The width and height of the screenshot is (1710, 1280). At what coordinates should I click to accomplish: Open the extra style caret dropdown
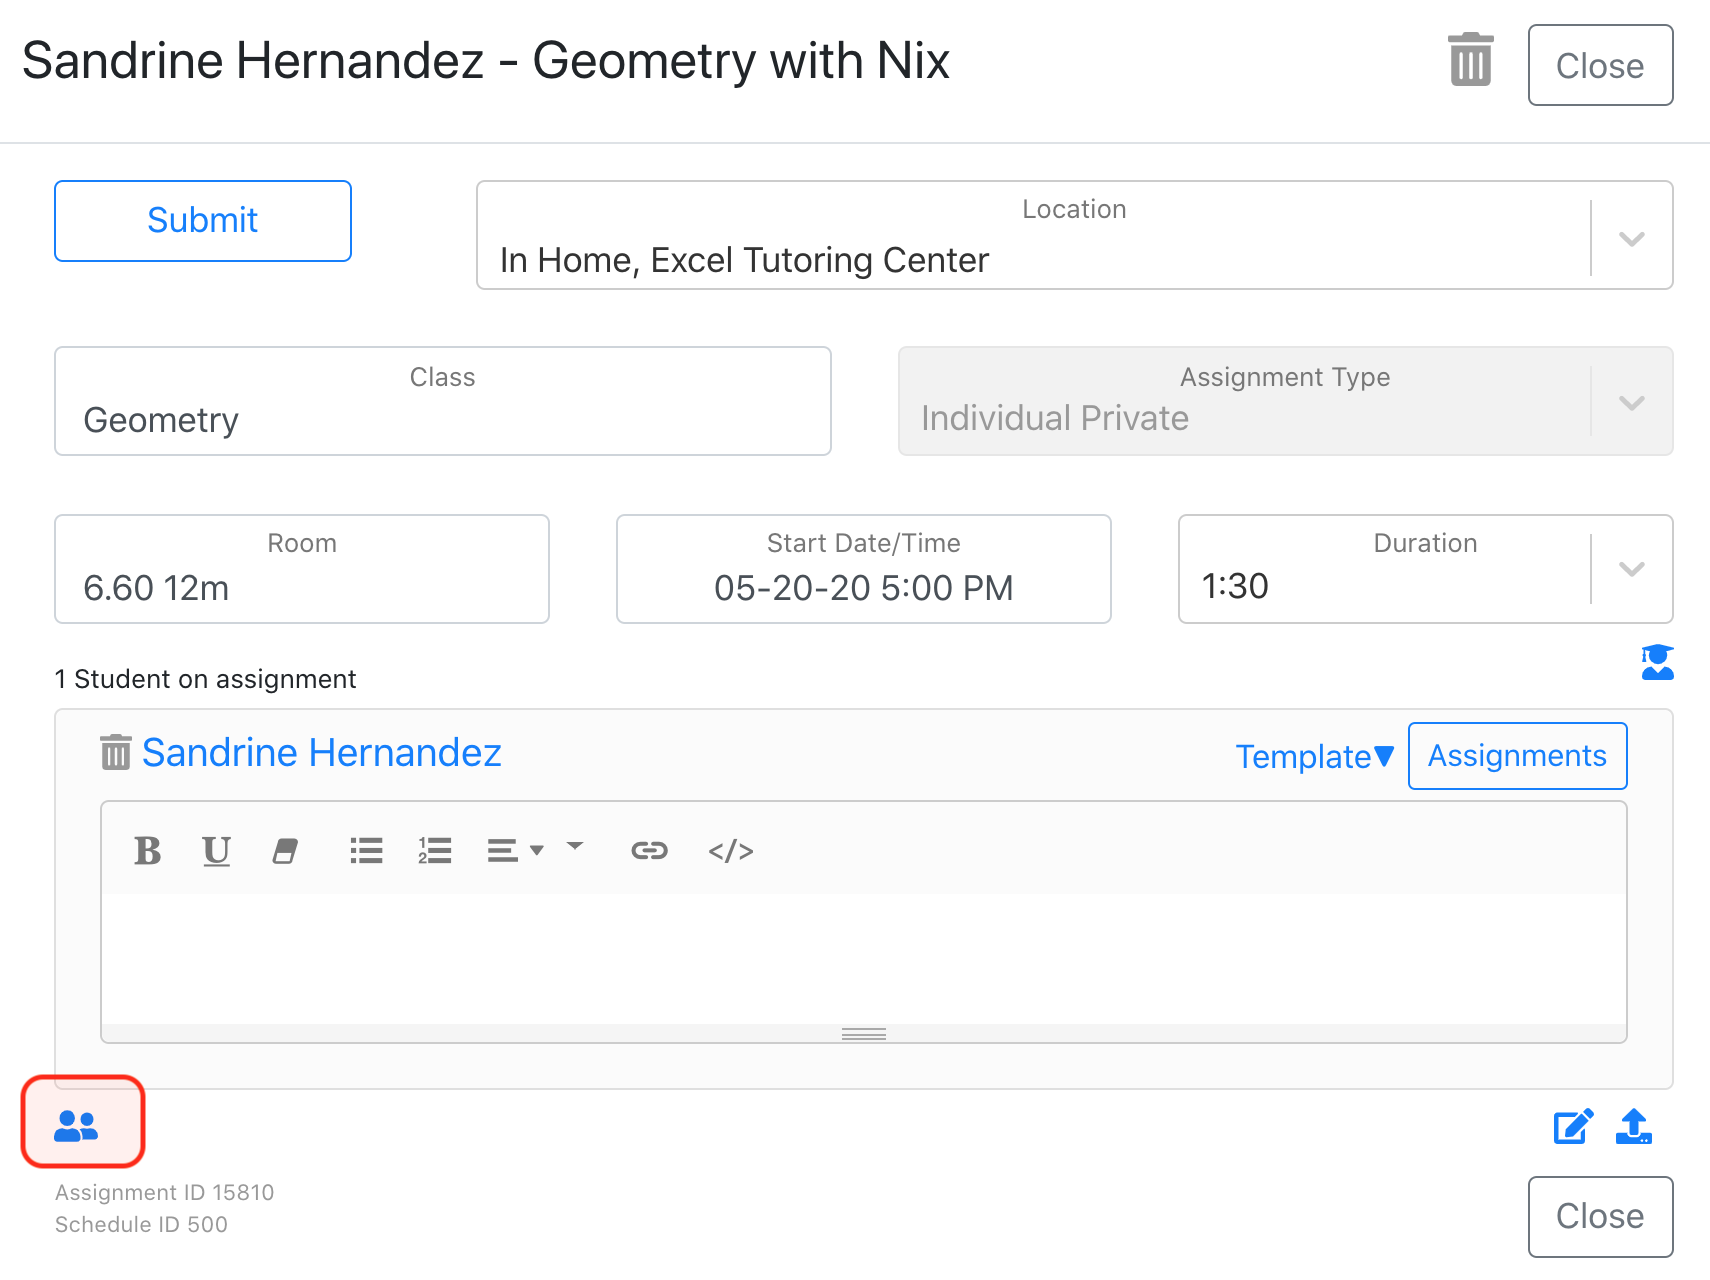(x=575, y=847)
